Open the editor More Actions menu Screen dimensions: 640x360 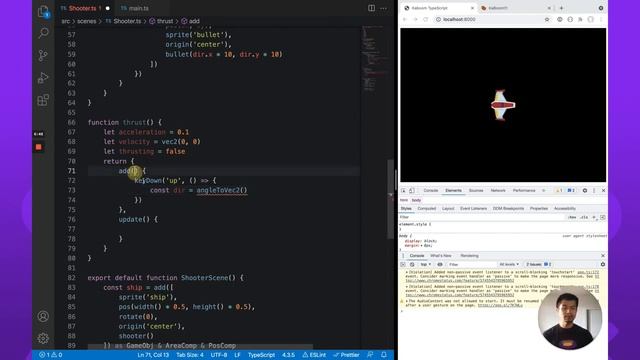(x=383, y=8)
